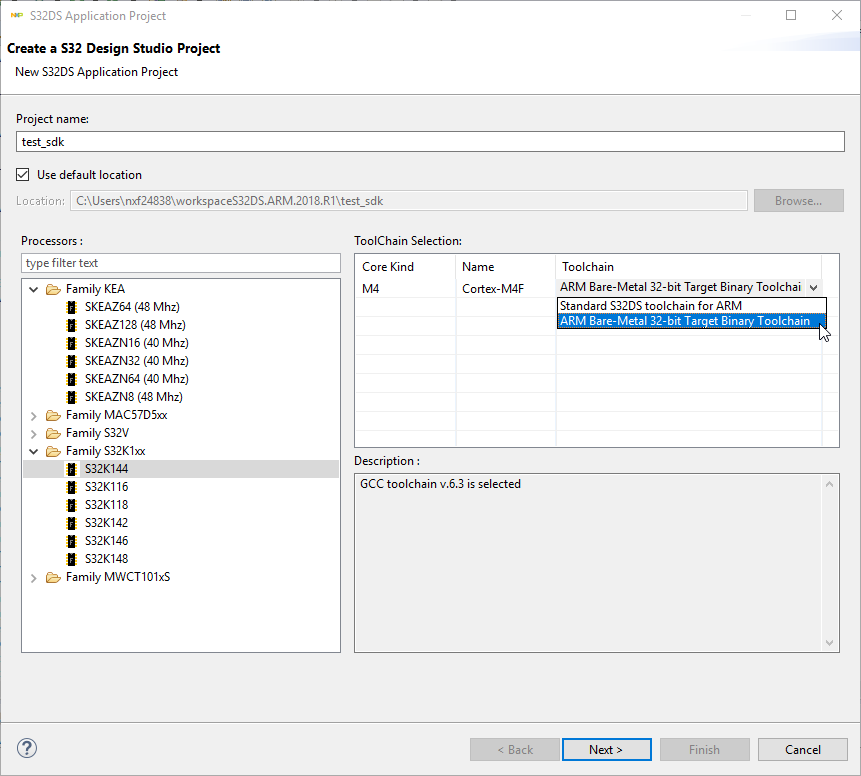
Task: Select S32K148 in the processors tree
Action: [107, 559]
